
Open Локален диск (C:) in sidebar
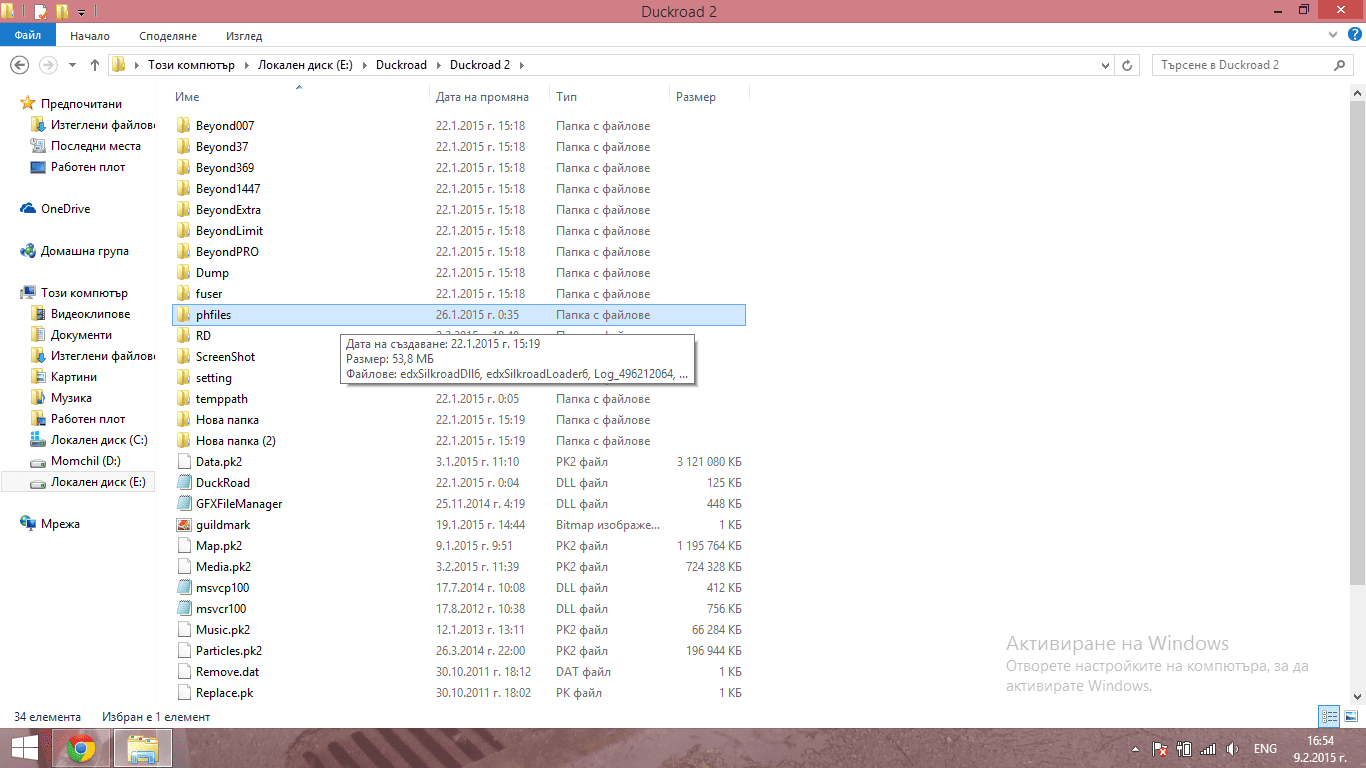(98, 440)
